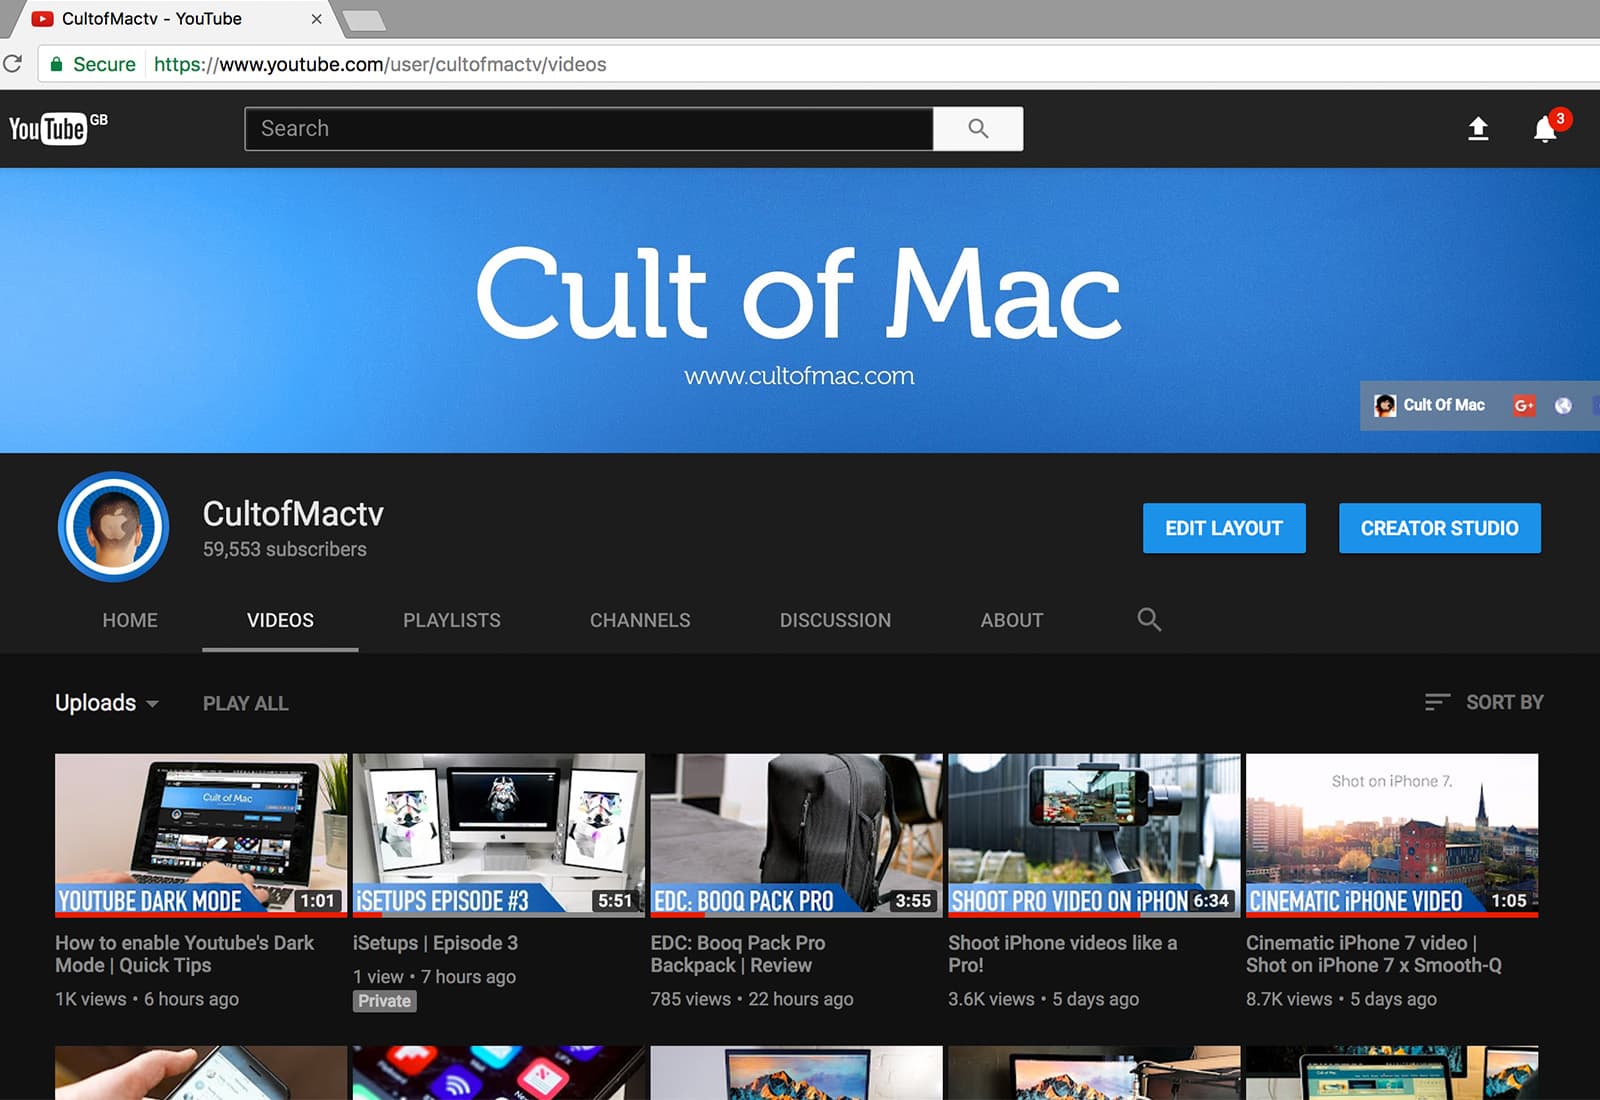1600x1100 pixels.
Task: Open the EDC Booq Pack Pro title link
Action: point(738,954)
